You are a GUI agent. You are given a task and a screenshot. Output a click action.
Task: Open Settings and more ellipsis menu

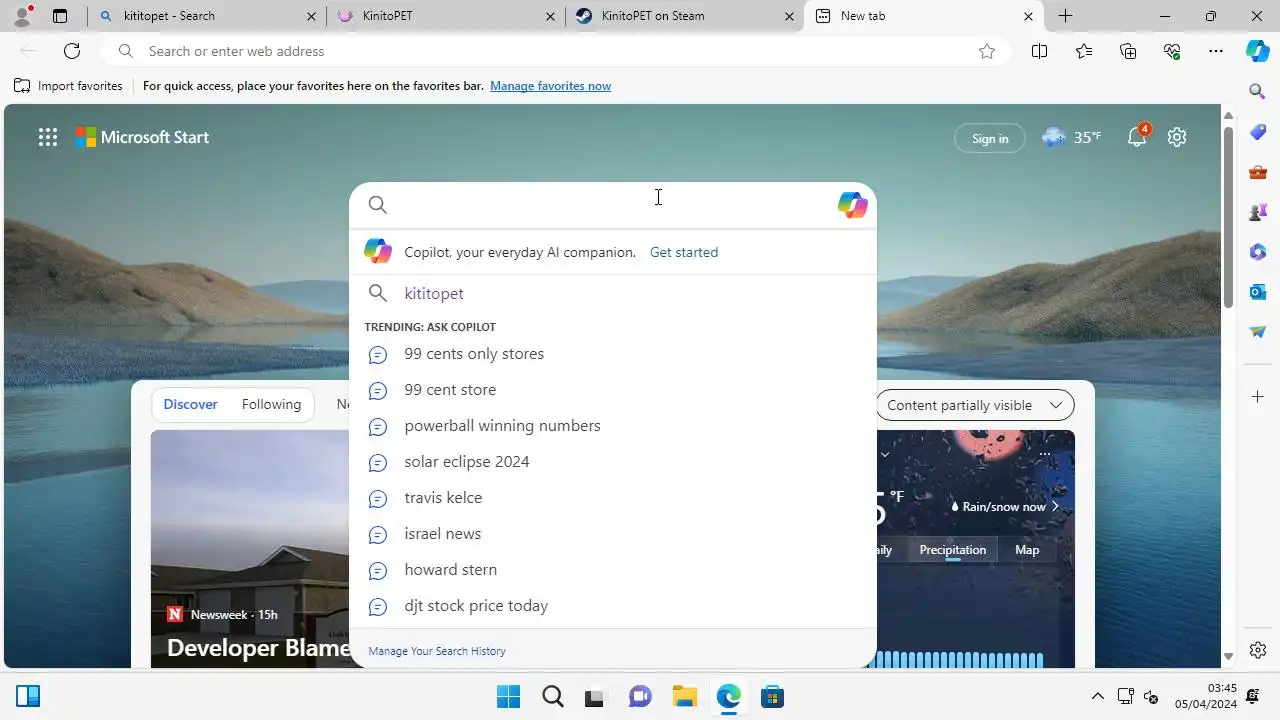(1216, 51)
